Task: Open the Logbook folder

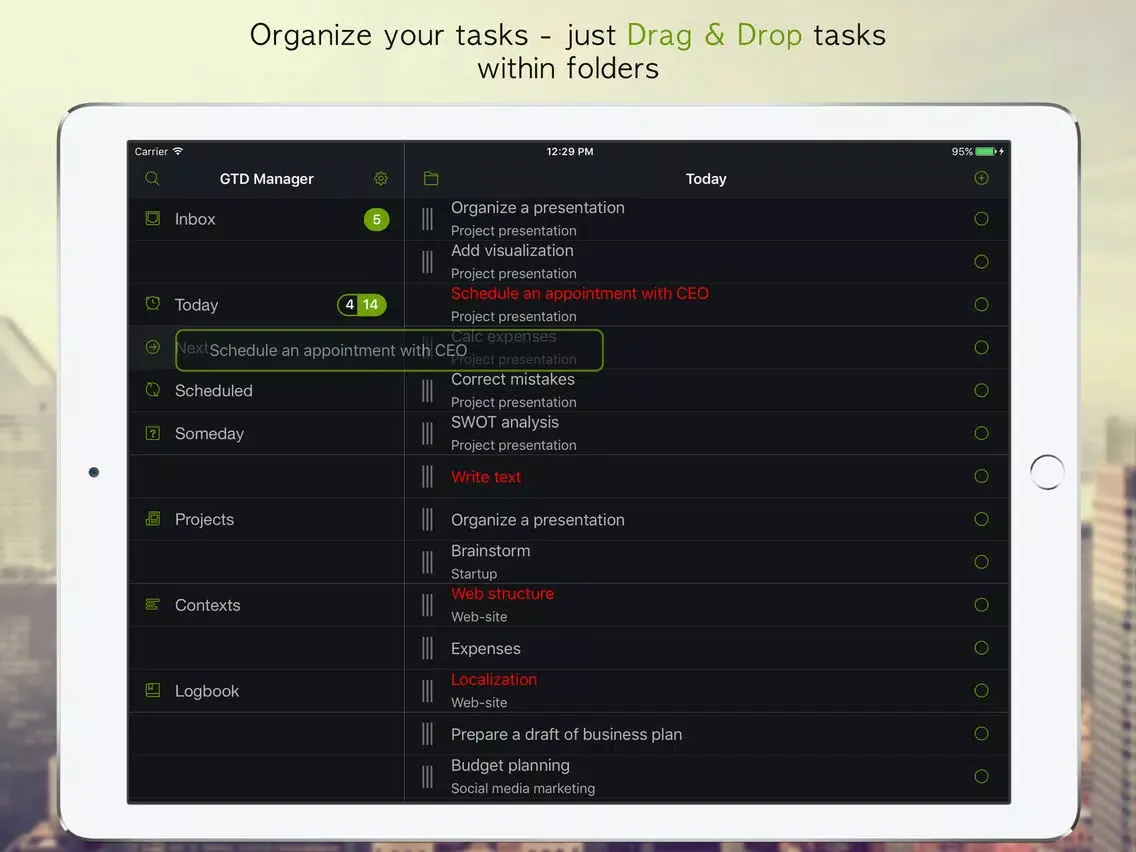Action: coord(266,691)
